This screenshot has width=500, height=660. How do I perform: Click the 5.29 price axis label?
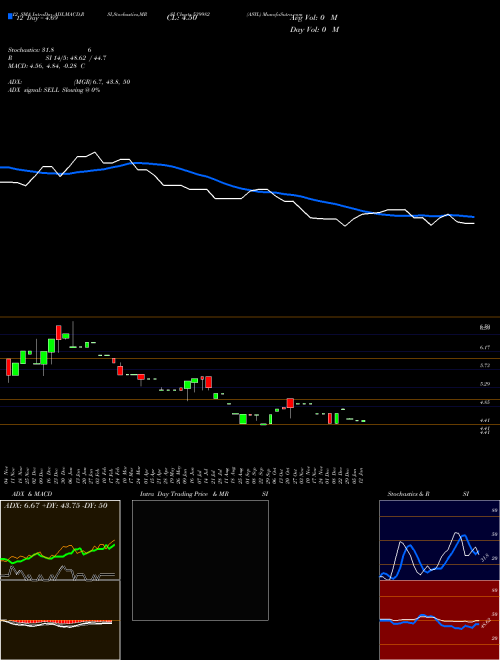485,384
